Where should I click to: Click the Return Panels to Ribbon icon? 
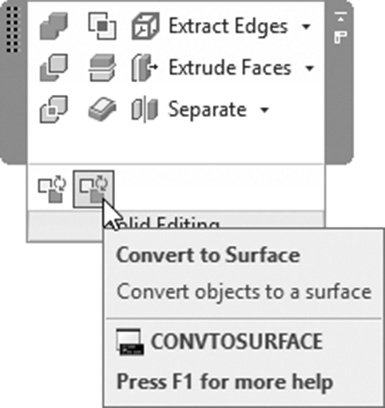(x=341, y=17)
